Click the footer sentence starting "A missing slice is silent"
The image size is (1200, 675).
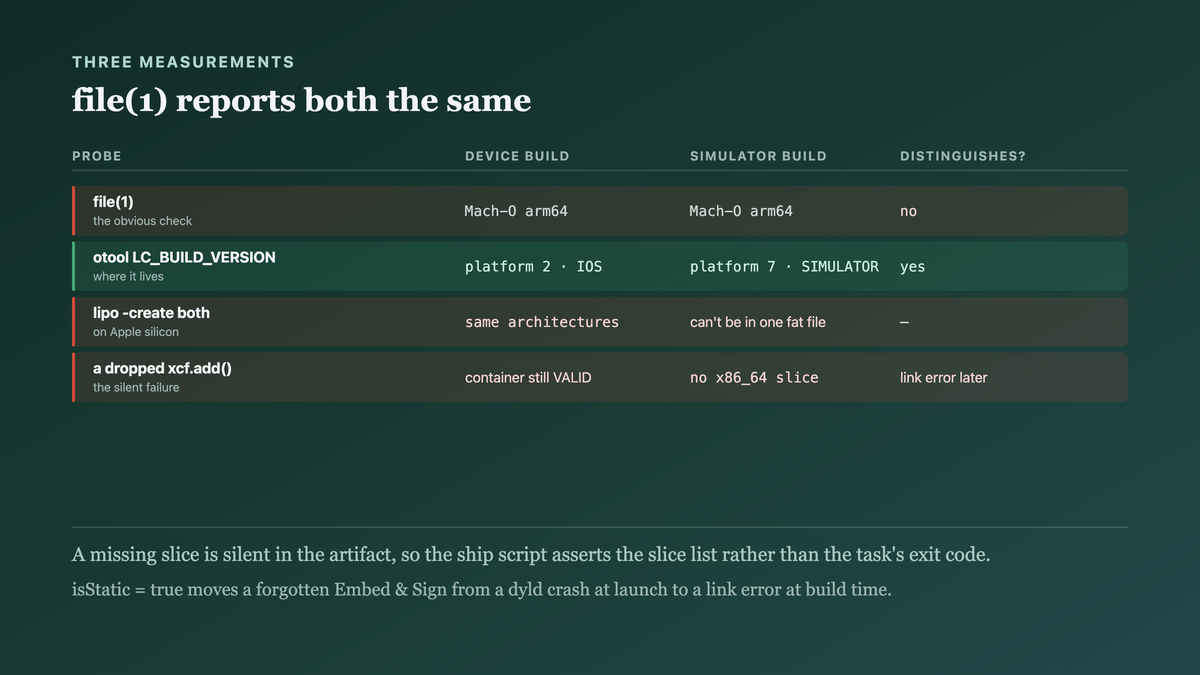[531, 555]
